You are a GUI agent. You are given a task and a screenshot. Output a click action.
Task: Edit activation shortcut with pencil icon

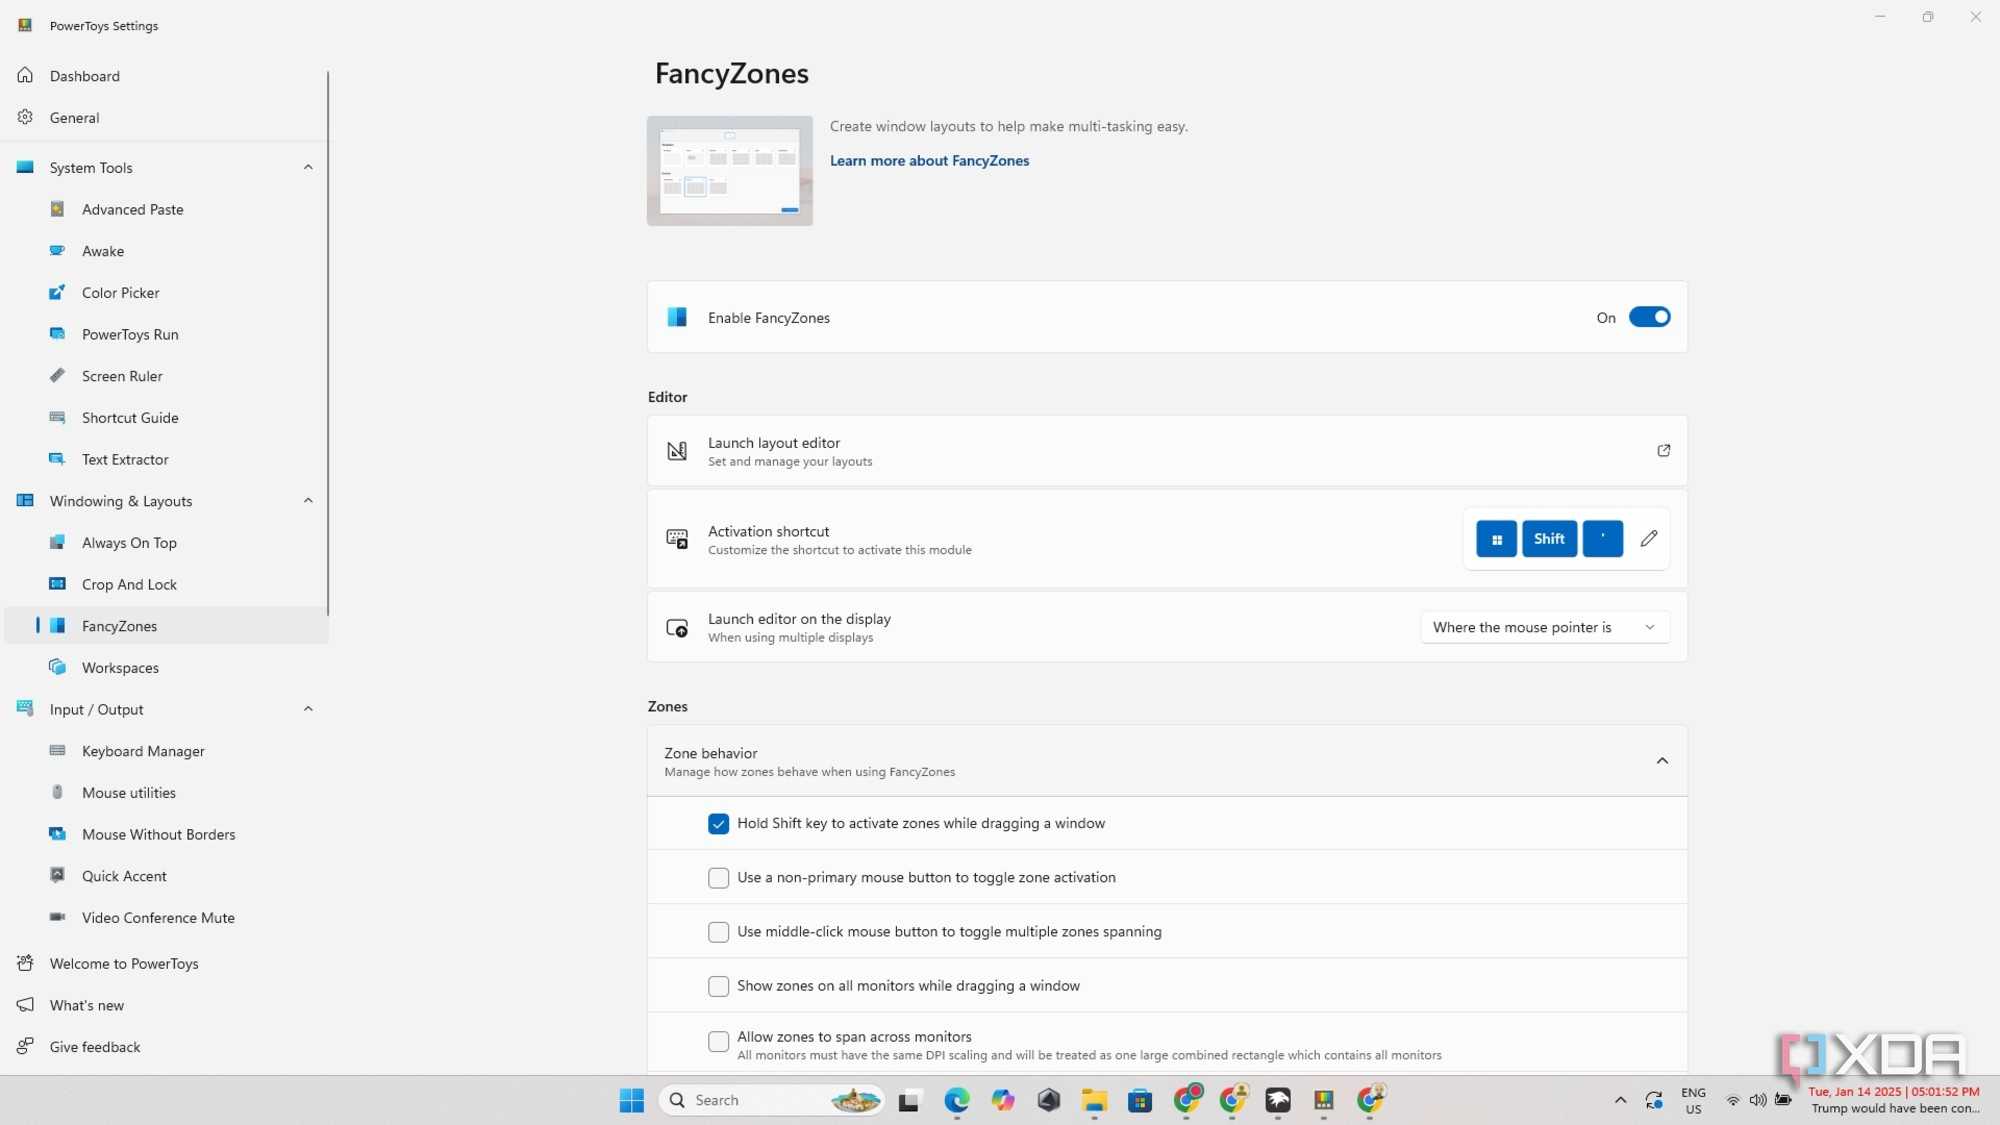[x=1649, y=539]
